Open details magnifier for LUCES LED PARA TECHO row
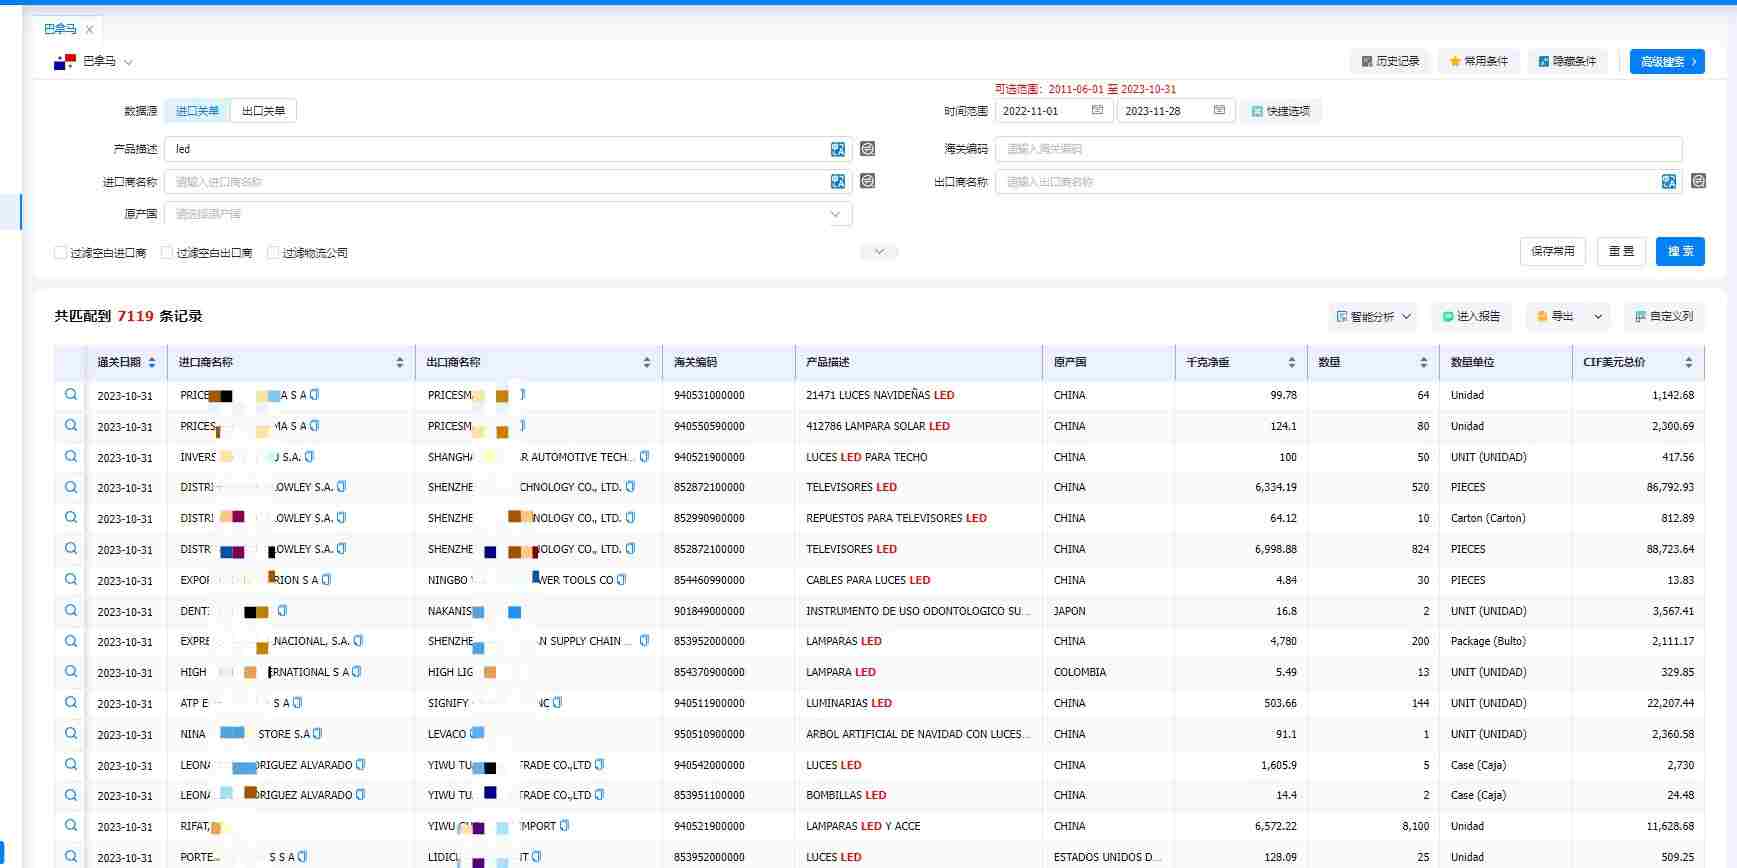The width and height of the screenshot is (1737, 868). point(71,457)
